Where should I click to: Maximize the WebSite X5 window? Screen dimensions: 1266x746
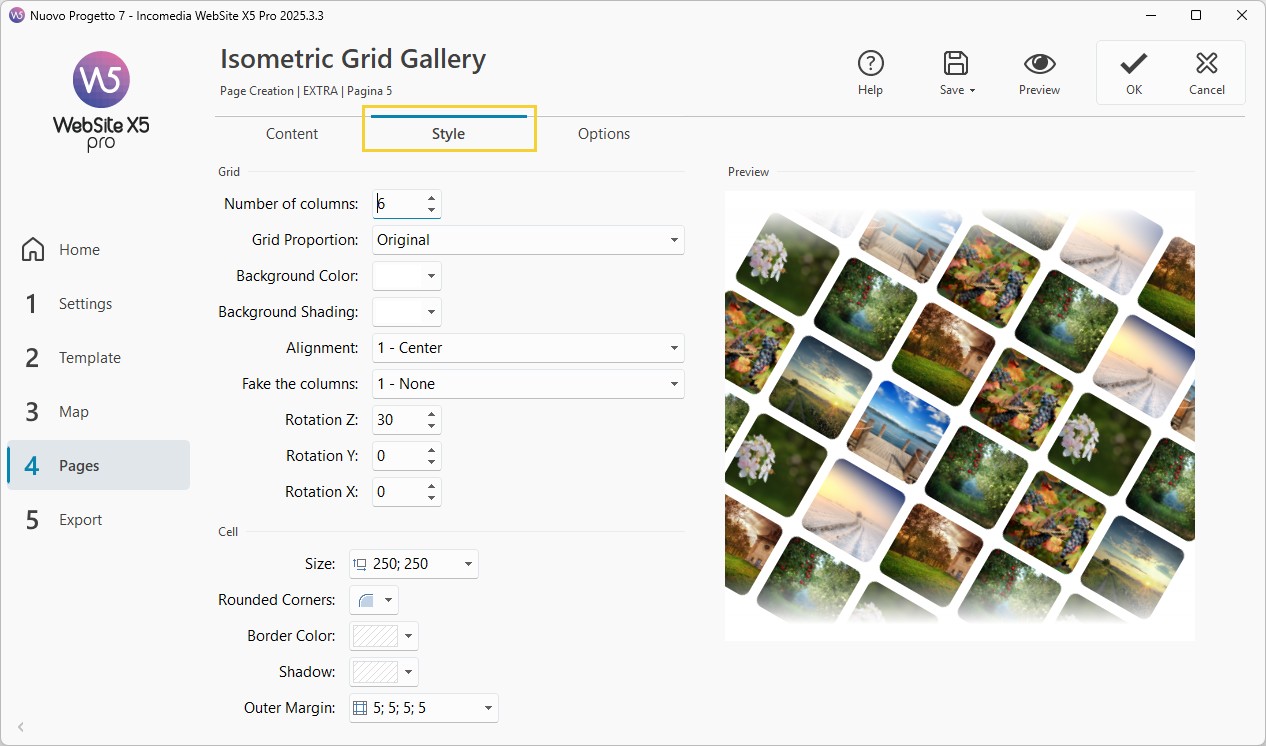pyautogui.click(x=1196, y=16)
